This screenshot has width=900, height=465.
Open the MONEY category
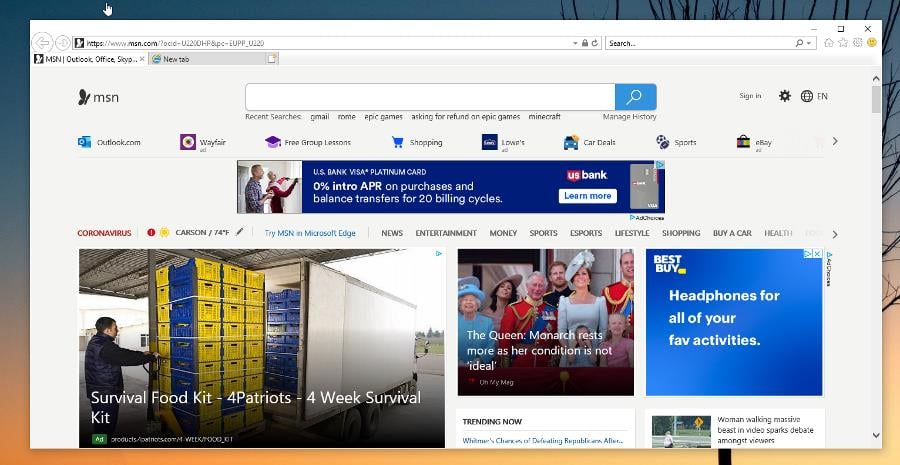tap(503, 233)
